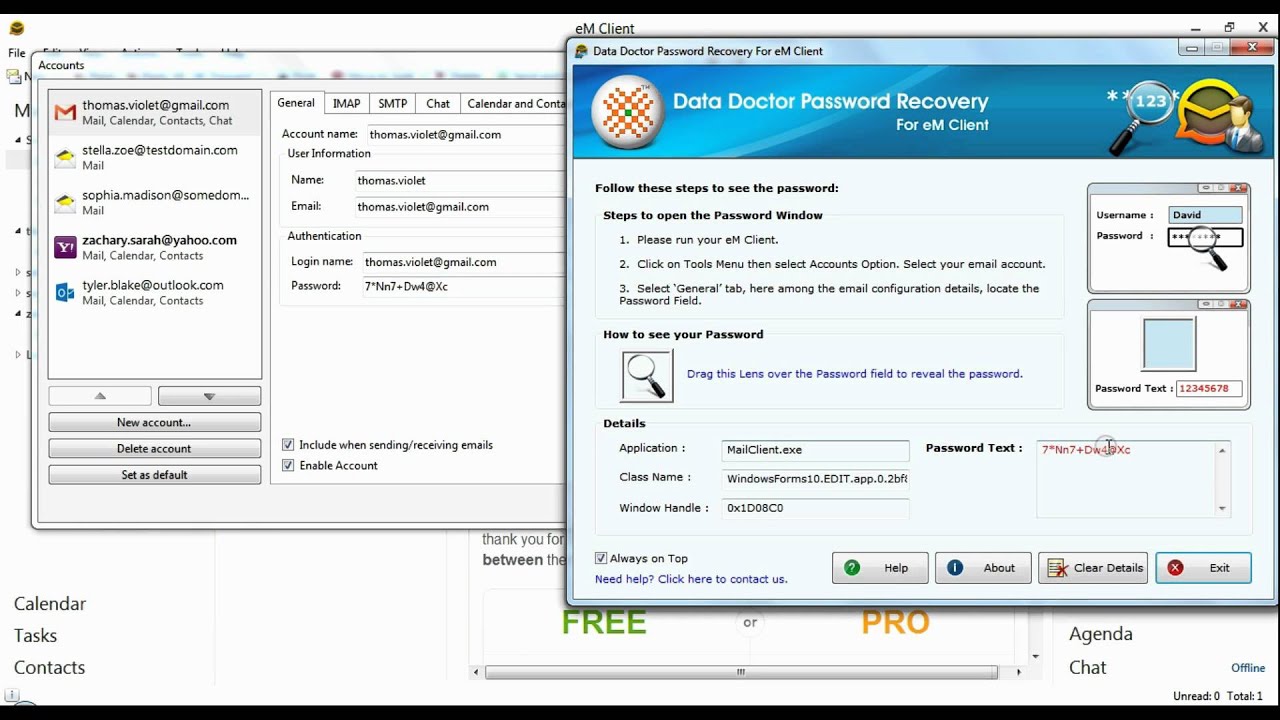Click the New account... button

[x=154, y=423]
